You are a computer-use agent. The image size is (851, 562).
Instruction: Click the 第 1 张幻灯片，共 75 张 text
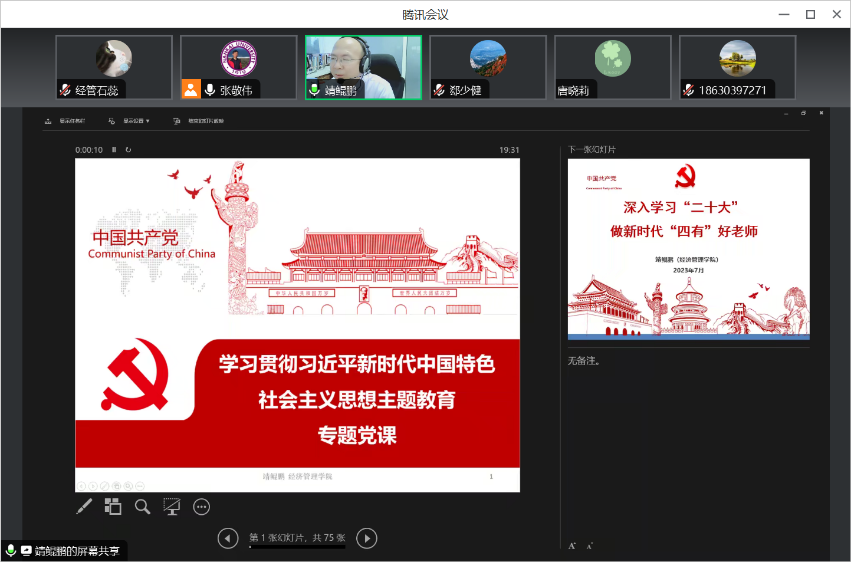(x=297, y=538)
